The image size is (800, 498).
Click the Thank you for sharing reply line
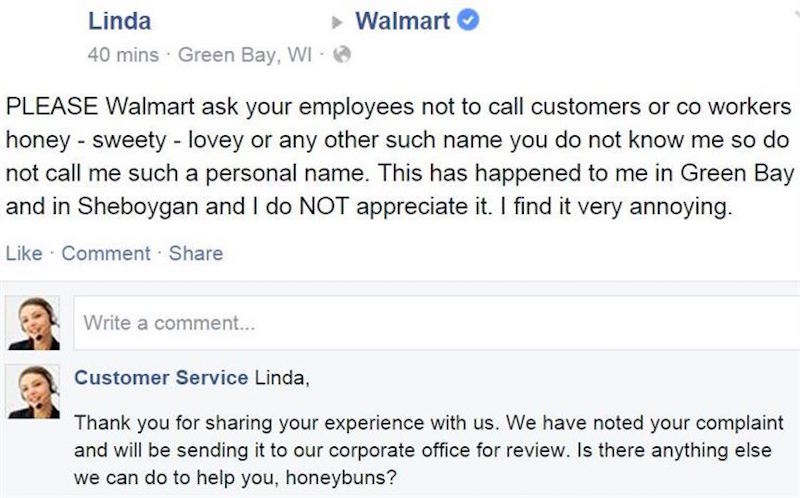(x=429, y=423)
